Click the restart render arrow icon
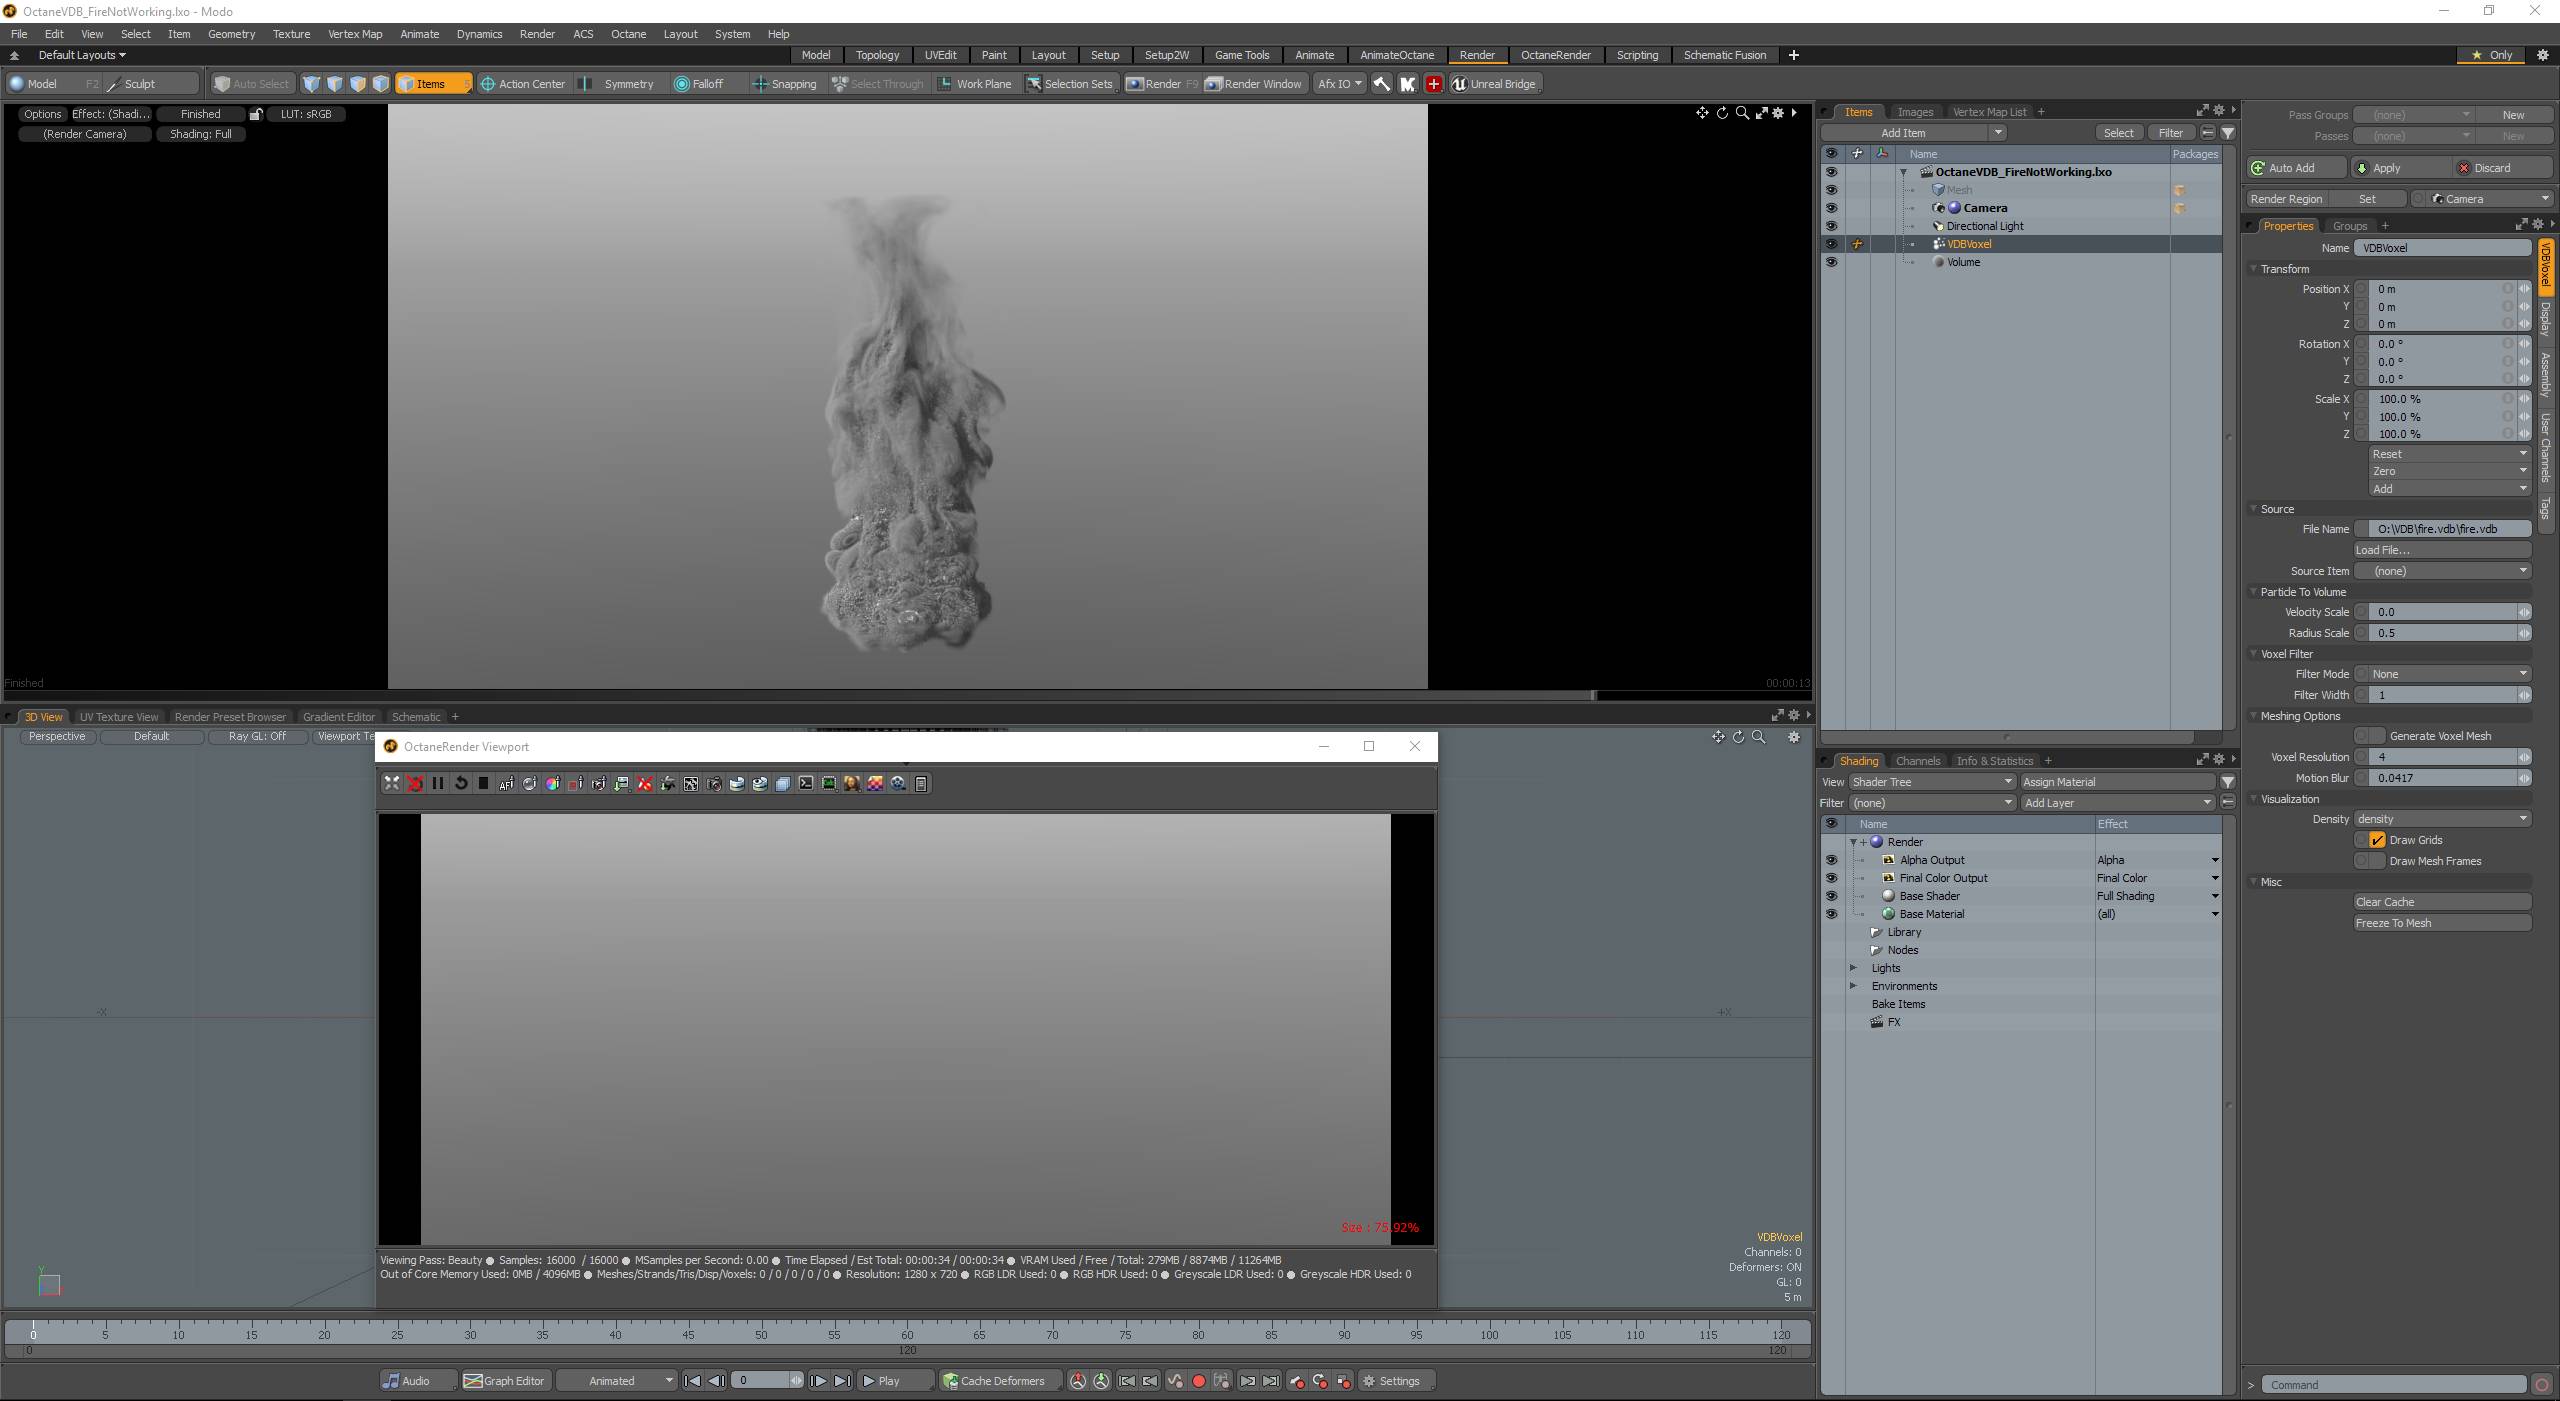This screenshot has height=1401, width=2560. click(x=461, y=783)
